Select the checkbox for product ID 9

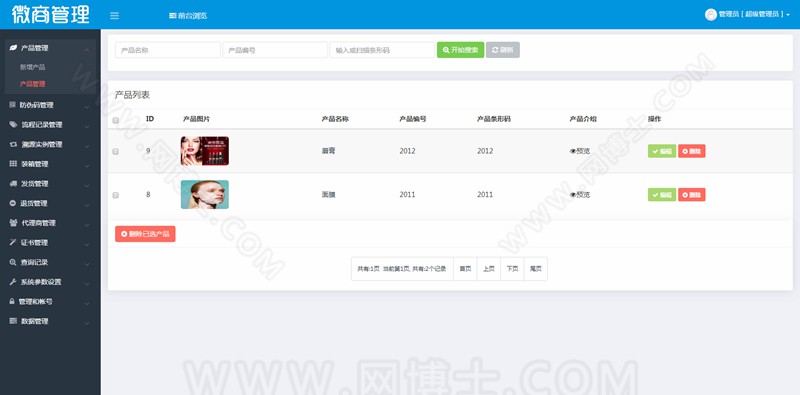point(116,152)
